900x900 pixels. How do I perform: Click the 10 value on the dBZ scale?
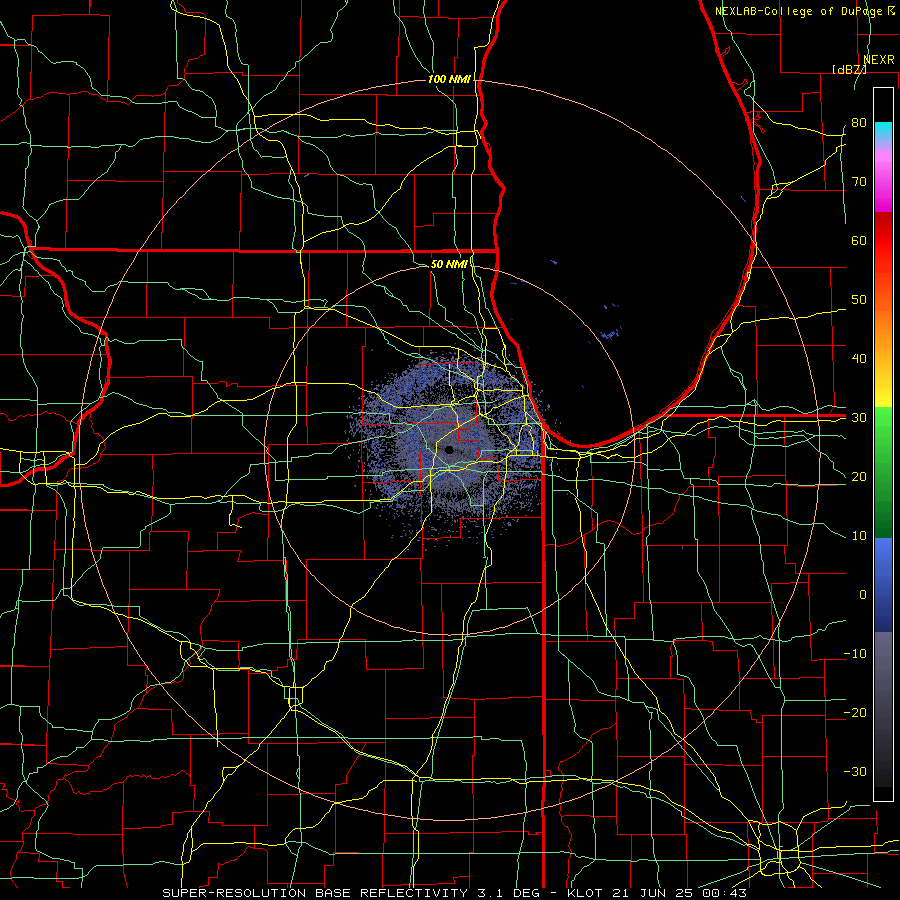(x=859, y=536)
